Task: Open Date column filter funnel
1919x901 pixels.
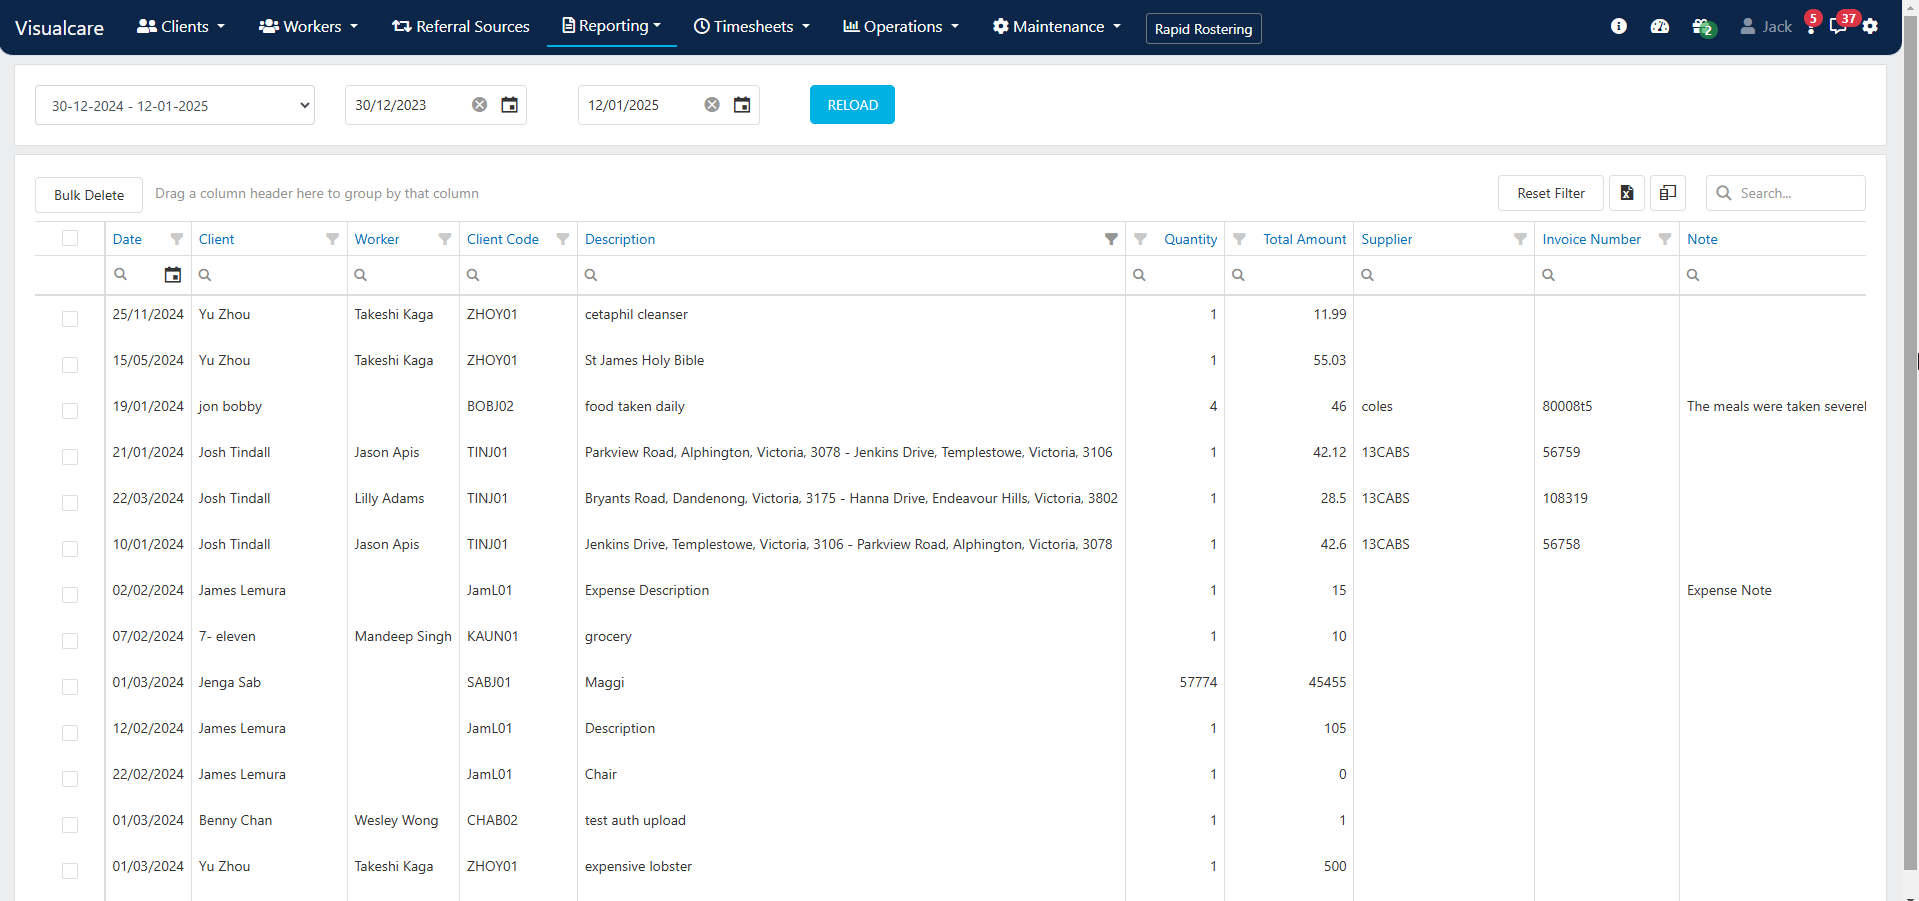Action: pyautogui.click(x=177, y=239)
